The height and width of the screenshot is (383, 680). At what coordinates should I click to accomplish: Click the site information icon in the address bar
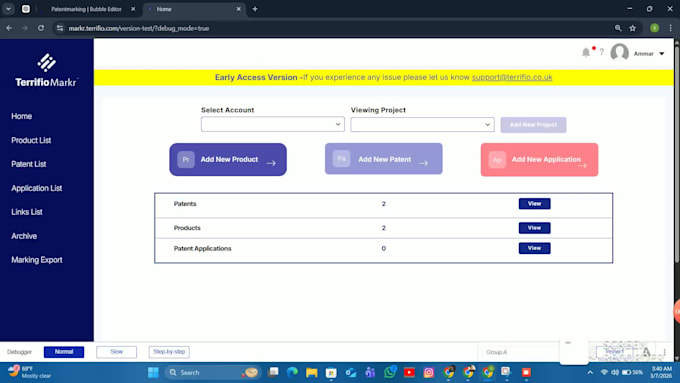click(x=60, y=28)
